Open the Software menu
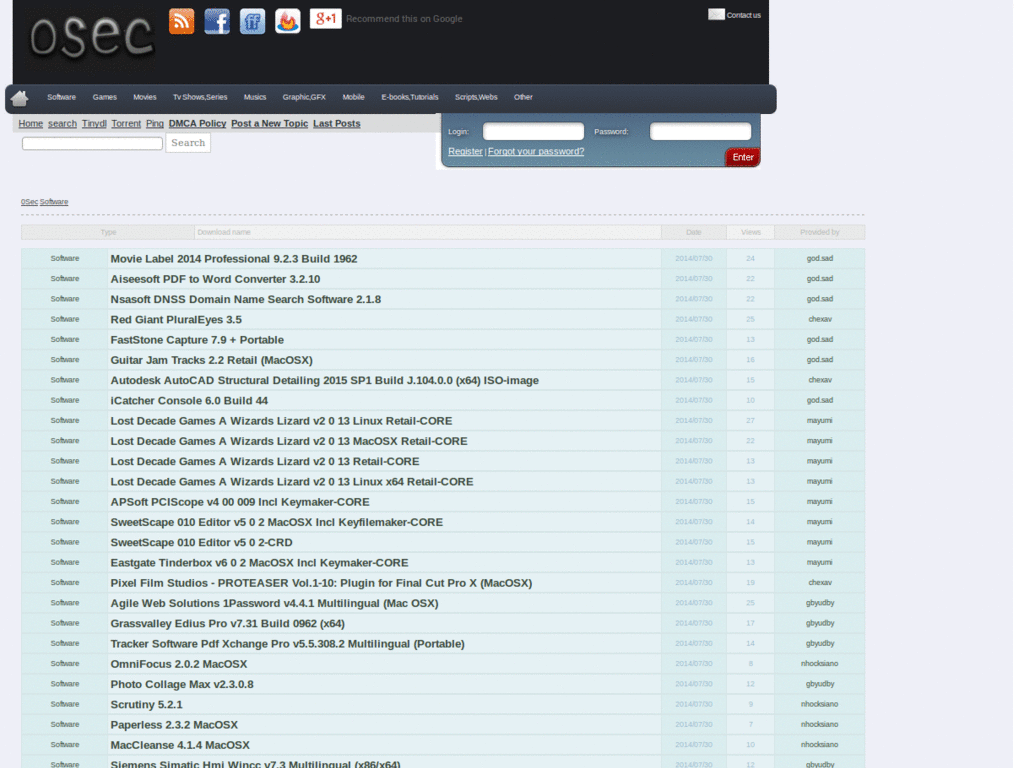 (61, 97)
